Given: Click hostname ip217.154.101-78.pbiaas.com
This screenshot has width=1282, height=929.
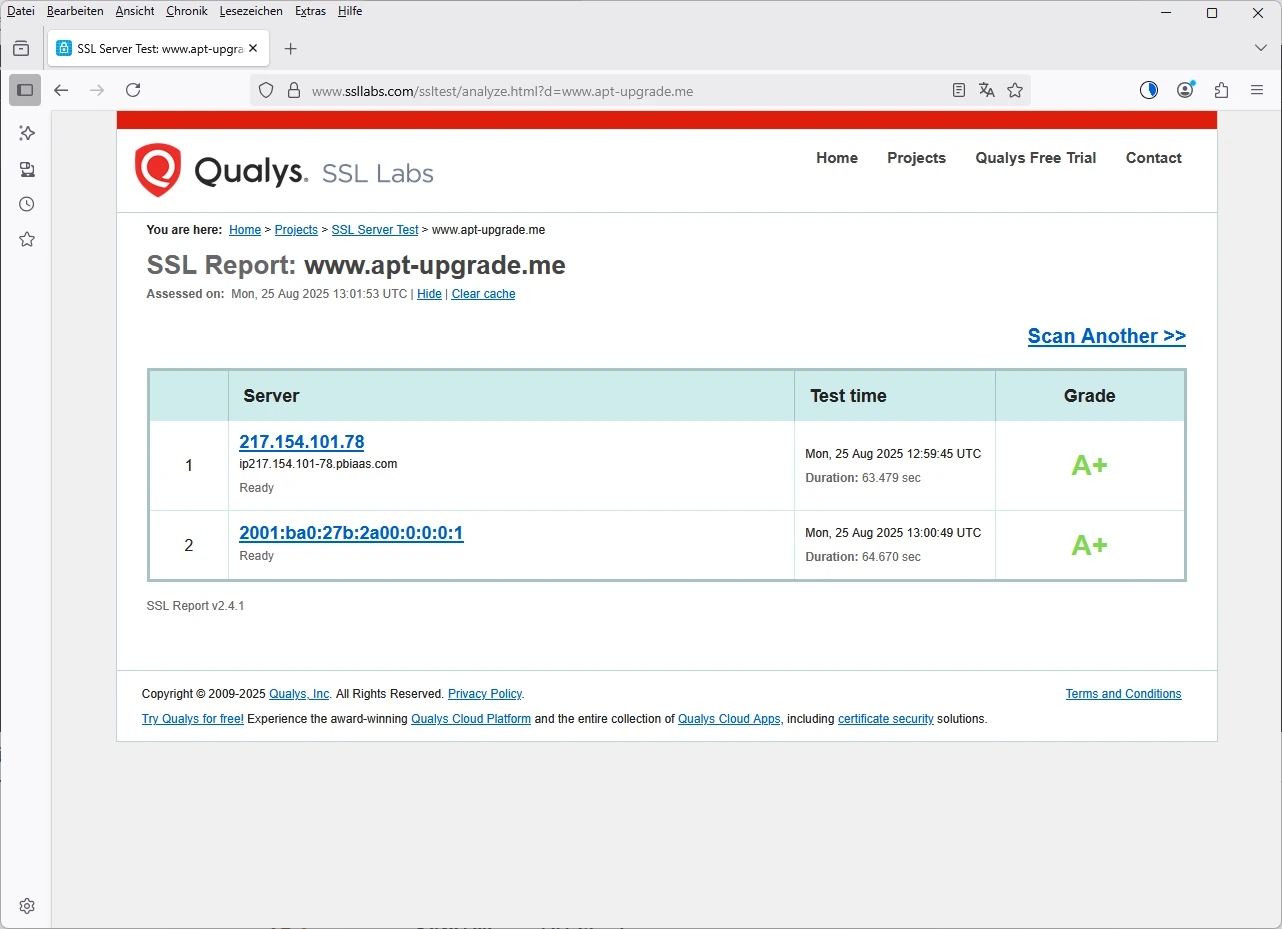Looking at the screenshot, I should 318,464.
